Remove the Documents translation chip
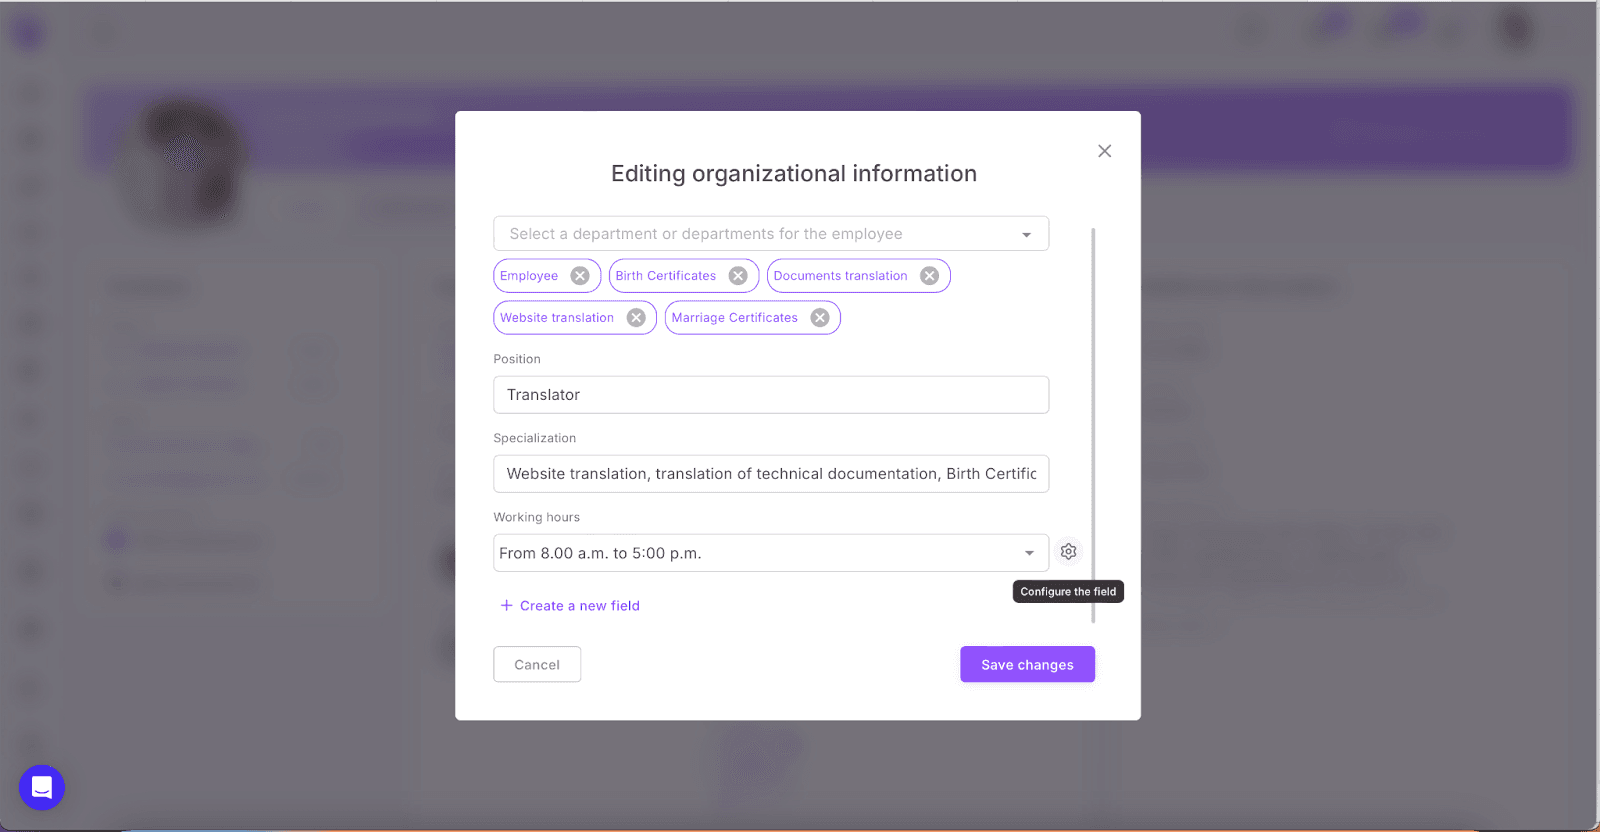This screenshot has height=832, width=1600. click(930, 276)
